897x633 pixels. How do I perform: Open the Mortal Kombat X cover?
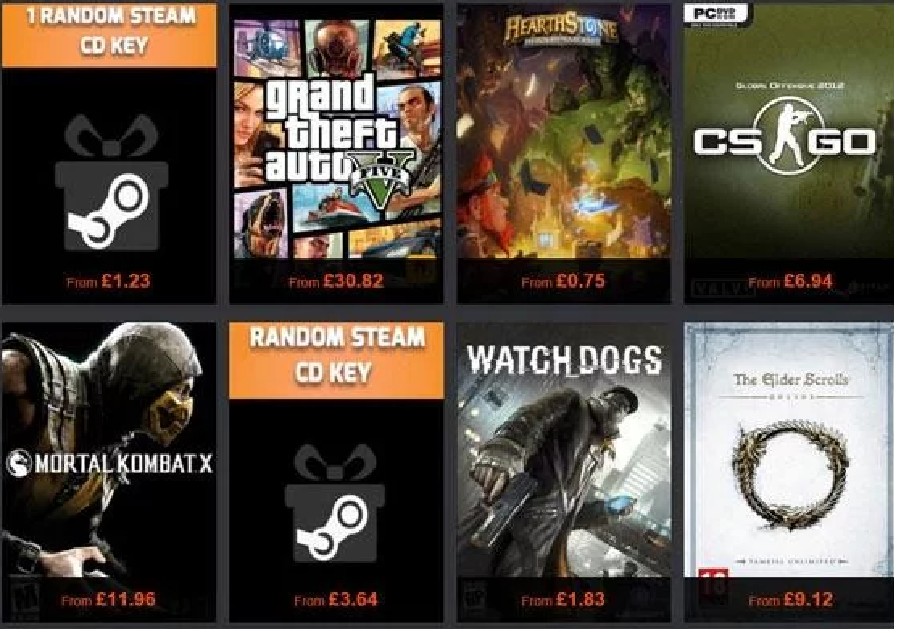109,452
